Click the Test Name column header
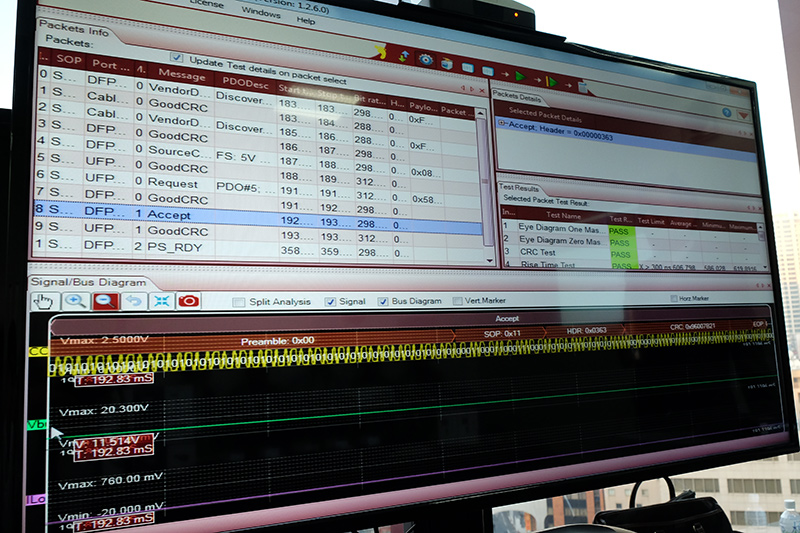Viewport: 800px width, 533px height. (563, 216)
